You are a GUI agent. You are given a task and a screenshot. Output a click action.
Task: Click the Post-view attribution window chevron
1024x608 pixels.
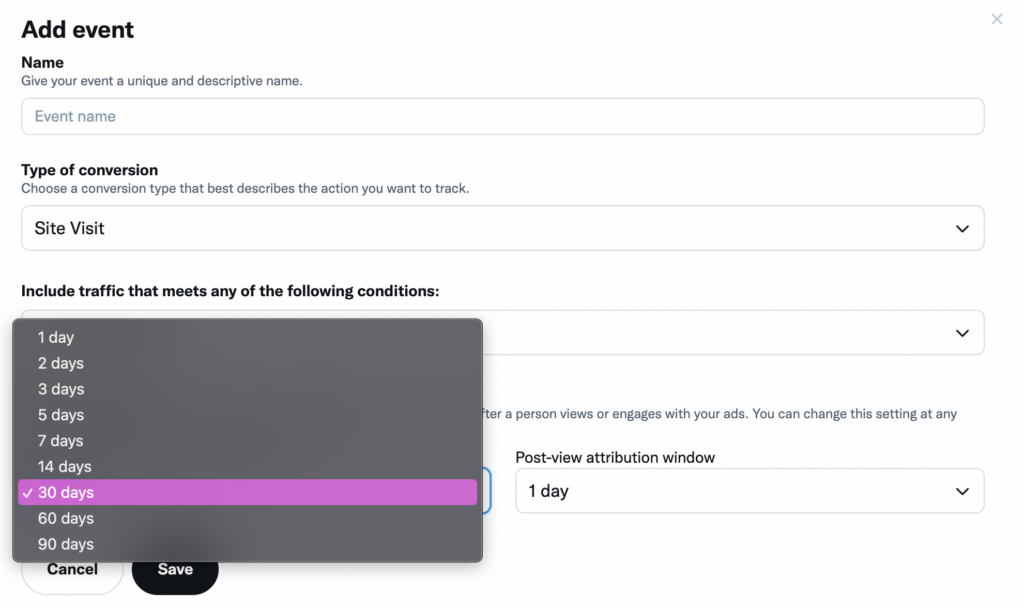(x=962, y=490)
